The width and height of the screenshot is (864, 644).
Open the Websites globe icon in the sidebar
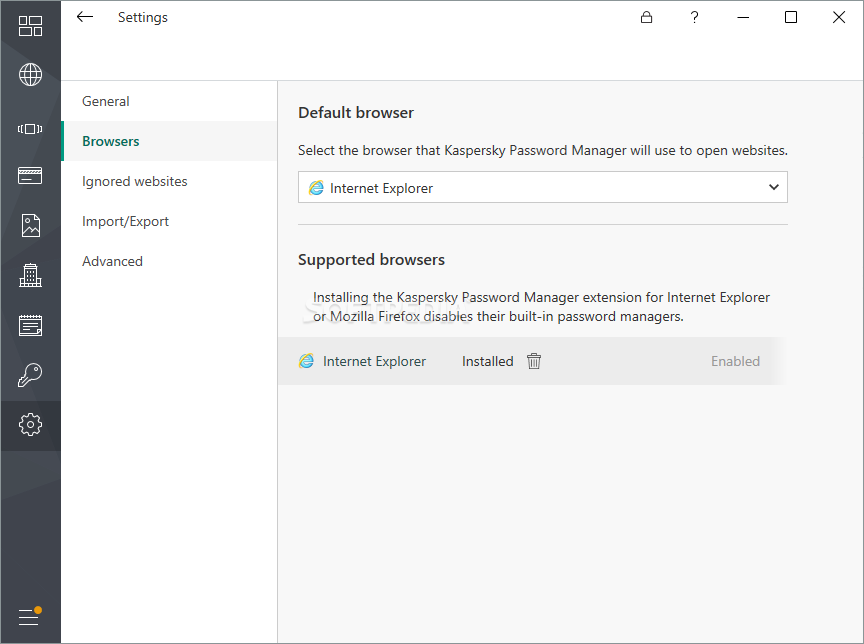click(30, 75)
